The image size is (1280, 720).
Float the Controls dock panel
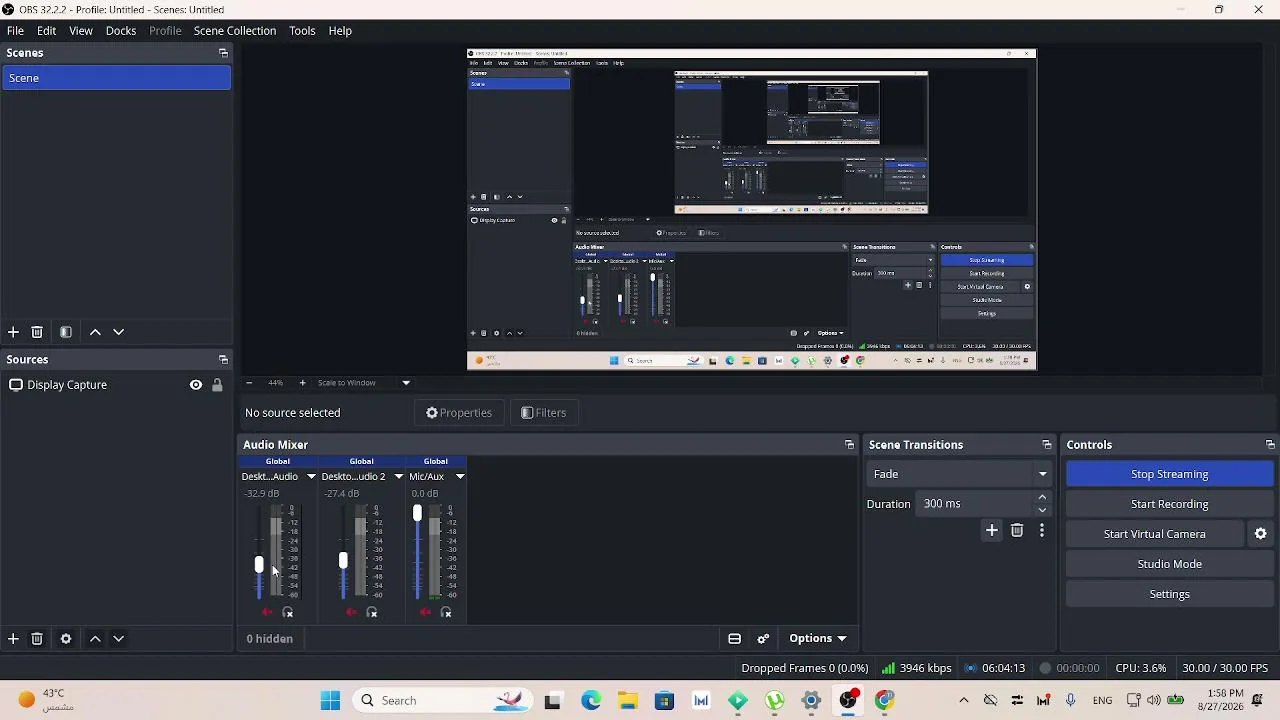coord(1270,445)
